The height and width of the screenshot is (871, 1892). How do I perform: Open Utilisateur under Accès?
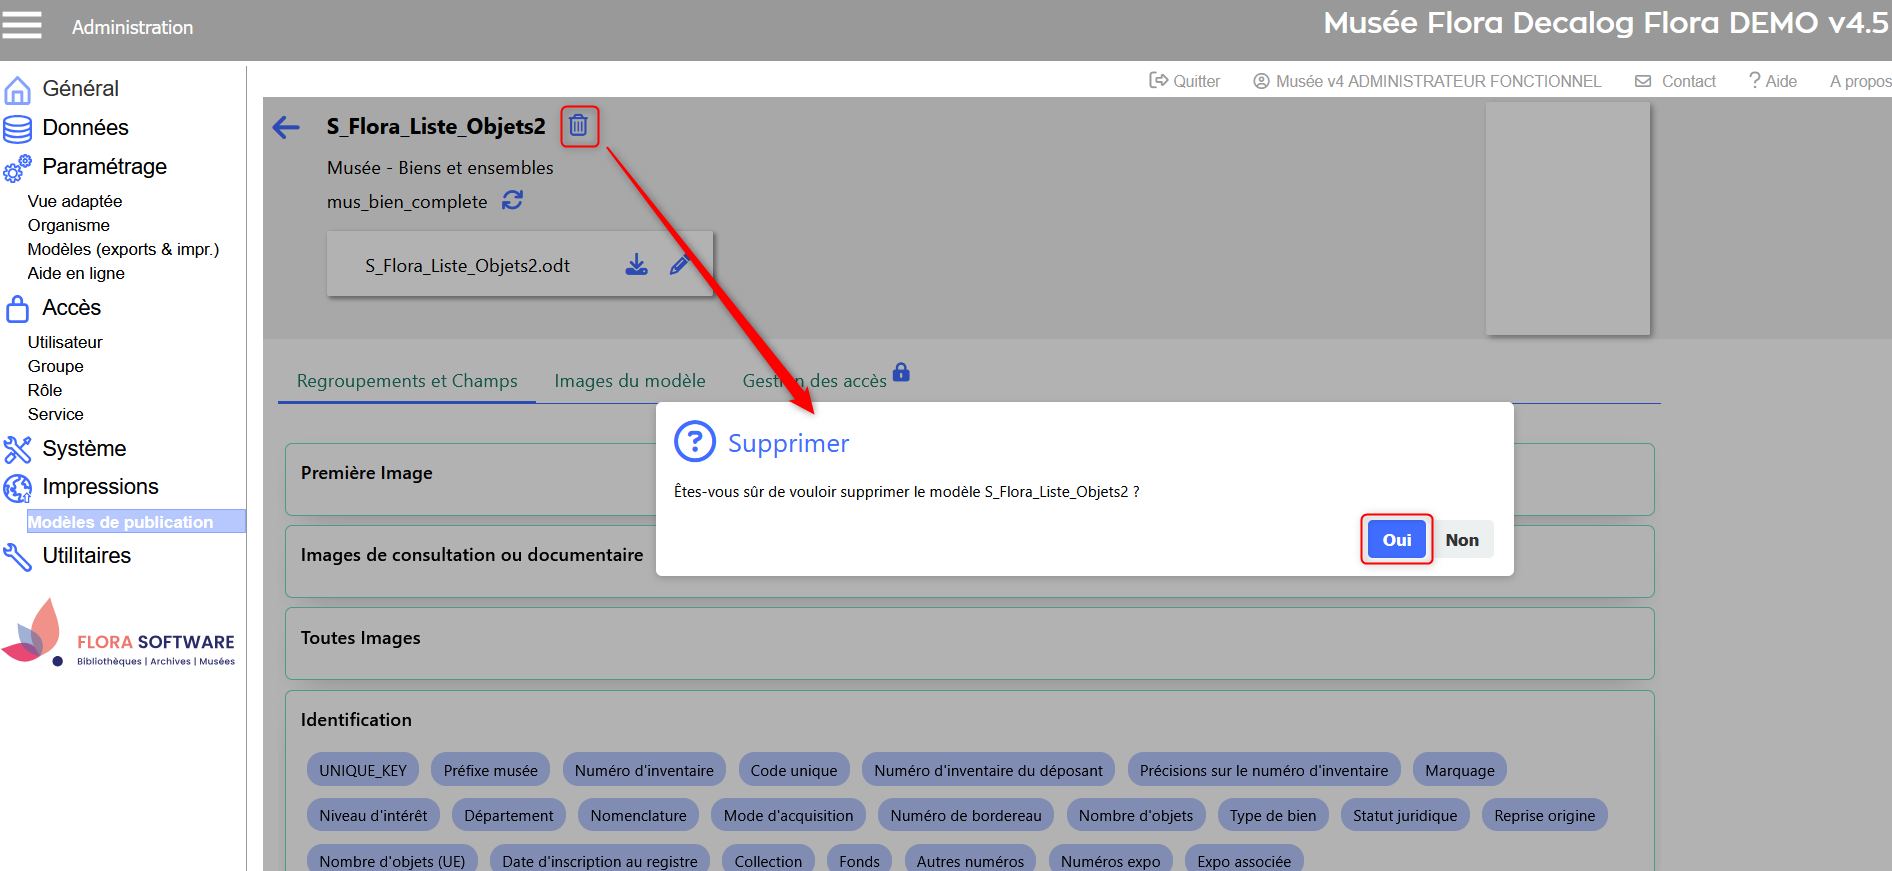coord(65,342)
